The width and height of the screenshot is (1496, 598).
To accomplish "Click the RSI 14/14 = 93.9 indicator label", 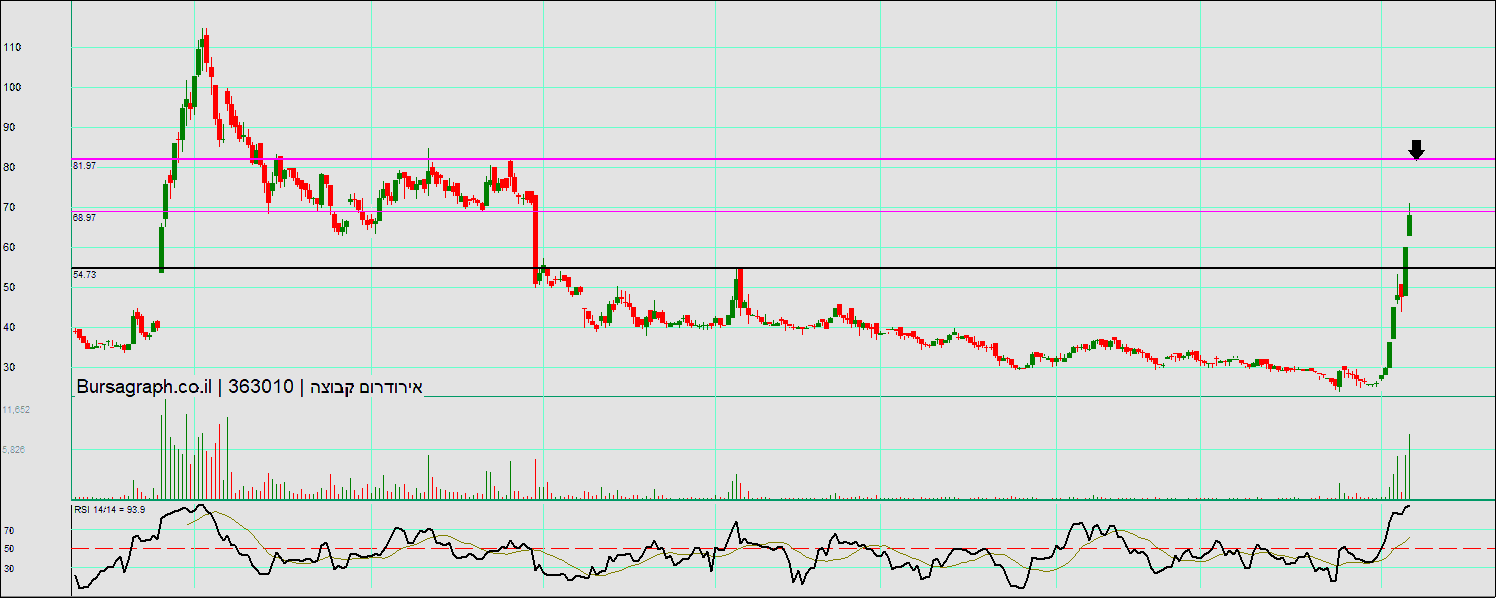I will [x=110, y=510].
